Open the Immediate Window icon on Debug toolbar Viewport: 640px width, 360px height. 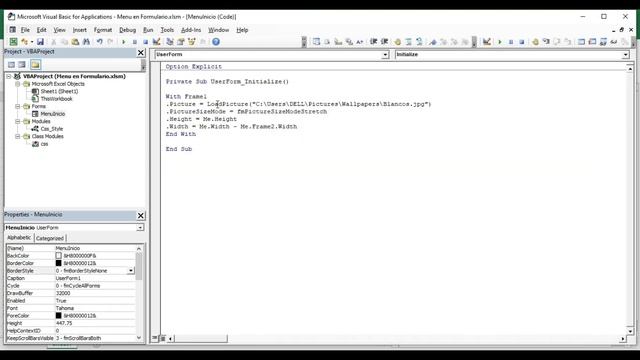click(592, 42)
